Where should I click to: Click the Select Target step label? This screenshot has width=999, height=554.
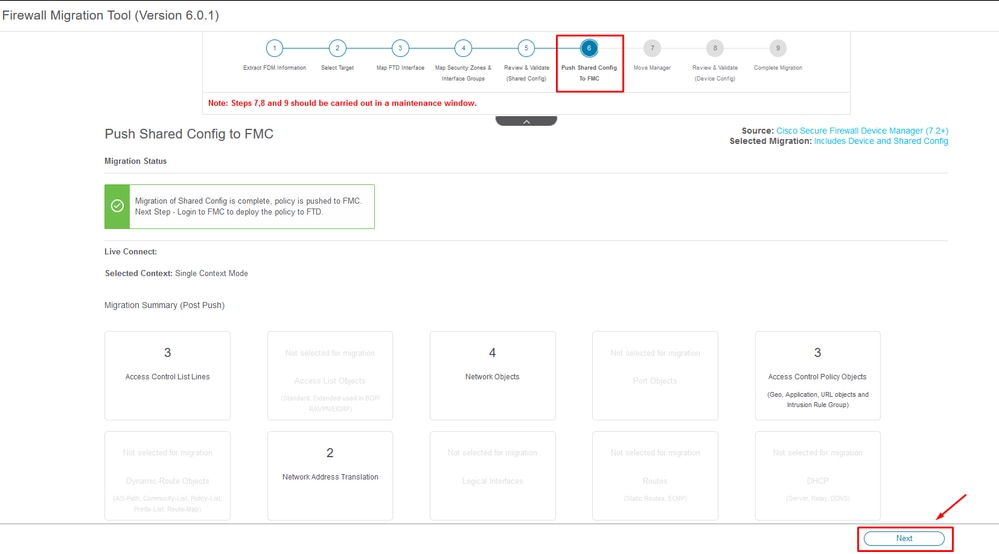coord(337,67)
